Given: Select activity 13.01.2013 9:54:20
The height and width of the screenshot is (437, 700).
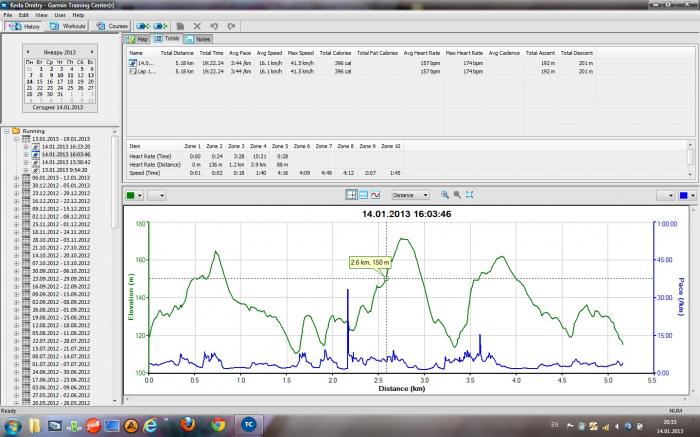Looking at the screenshot, I should [x=65, y=170].
